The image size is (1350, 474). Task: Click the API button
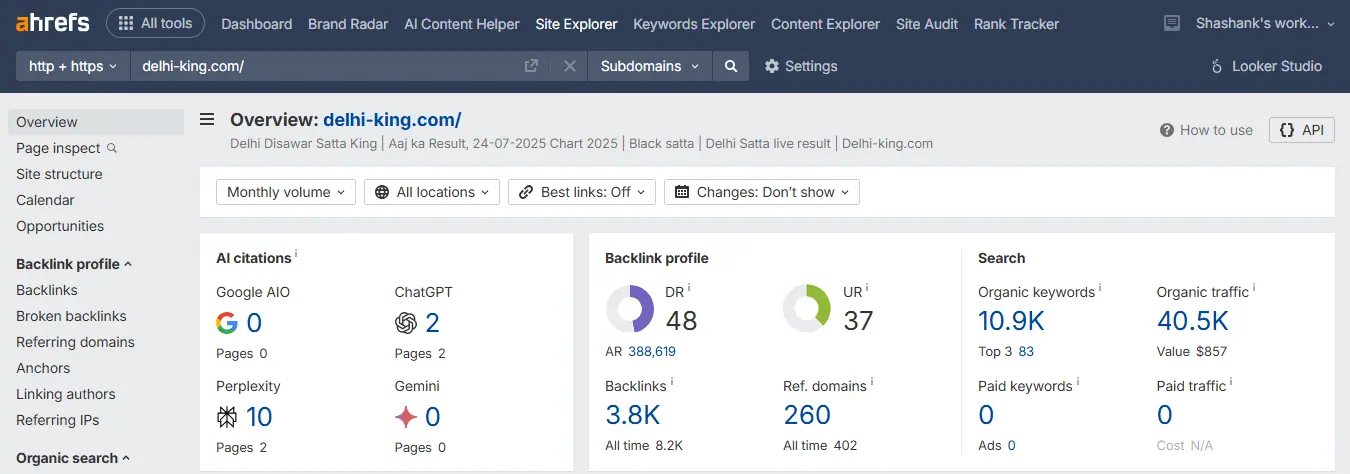pyautogui.click(x=1302, y=130)
